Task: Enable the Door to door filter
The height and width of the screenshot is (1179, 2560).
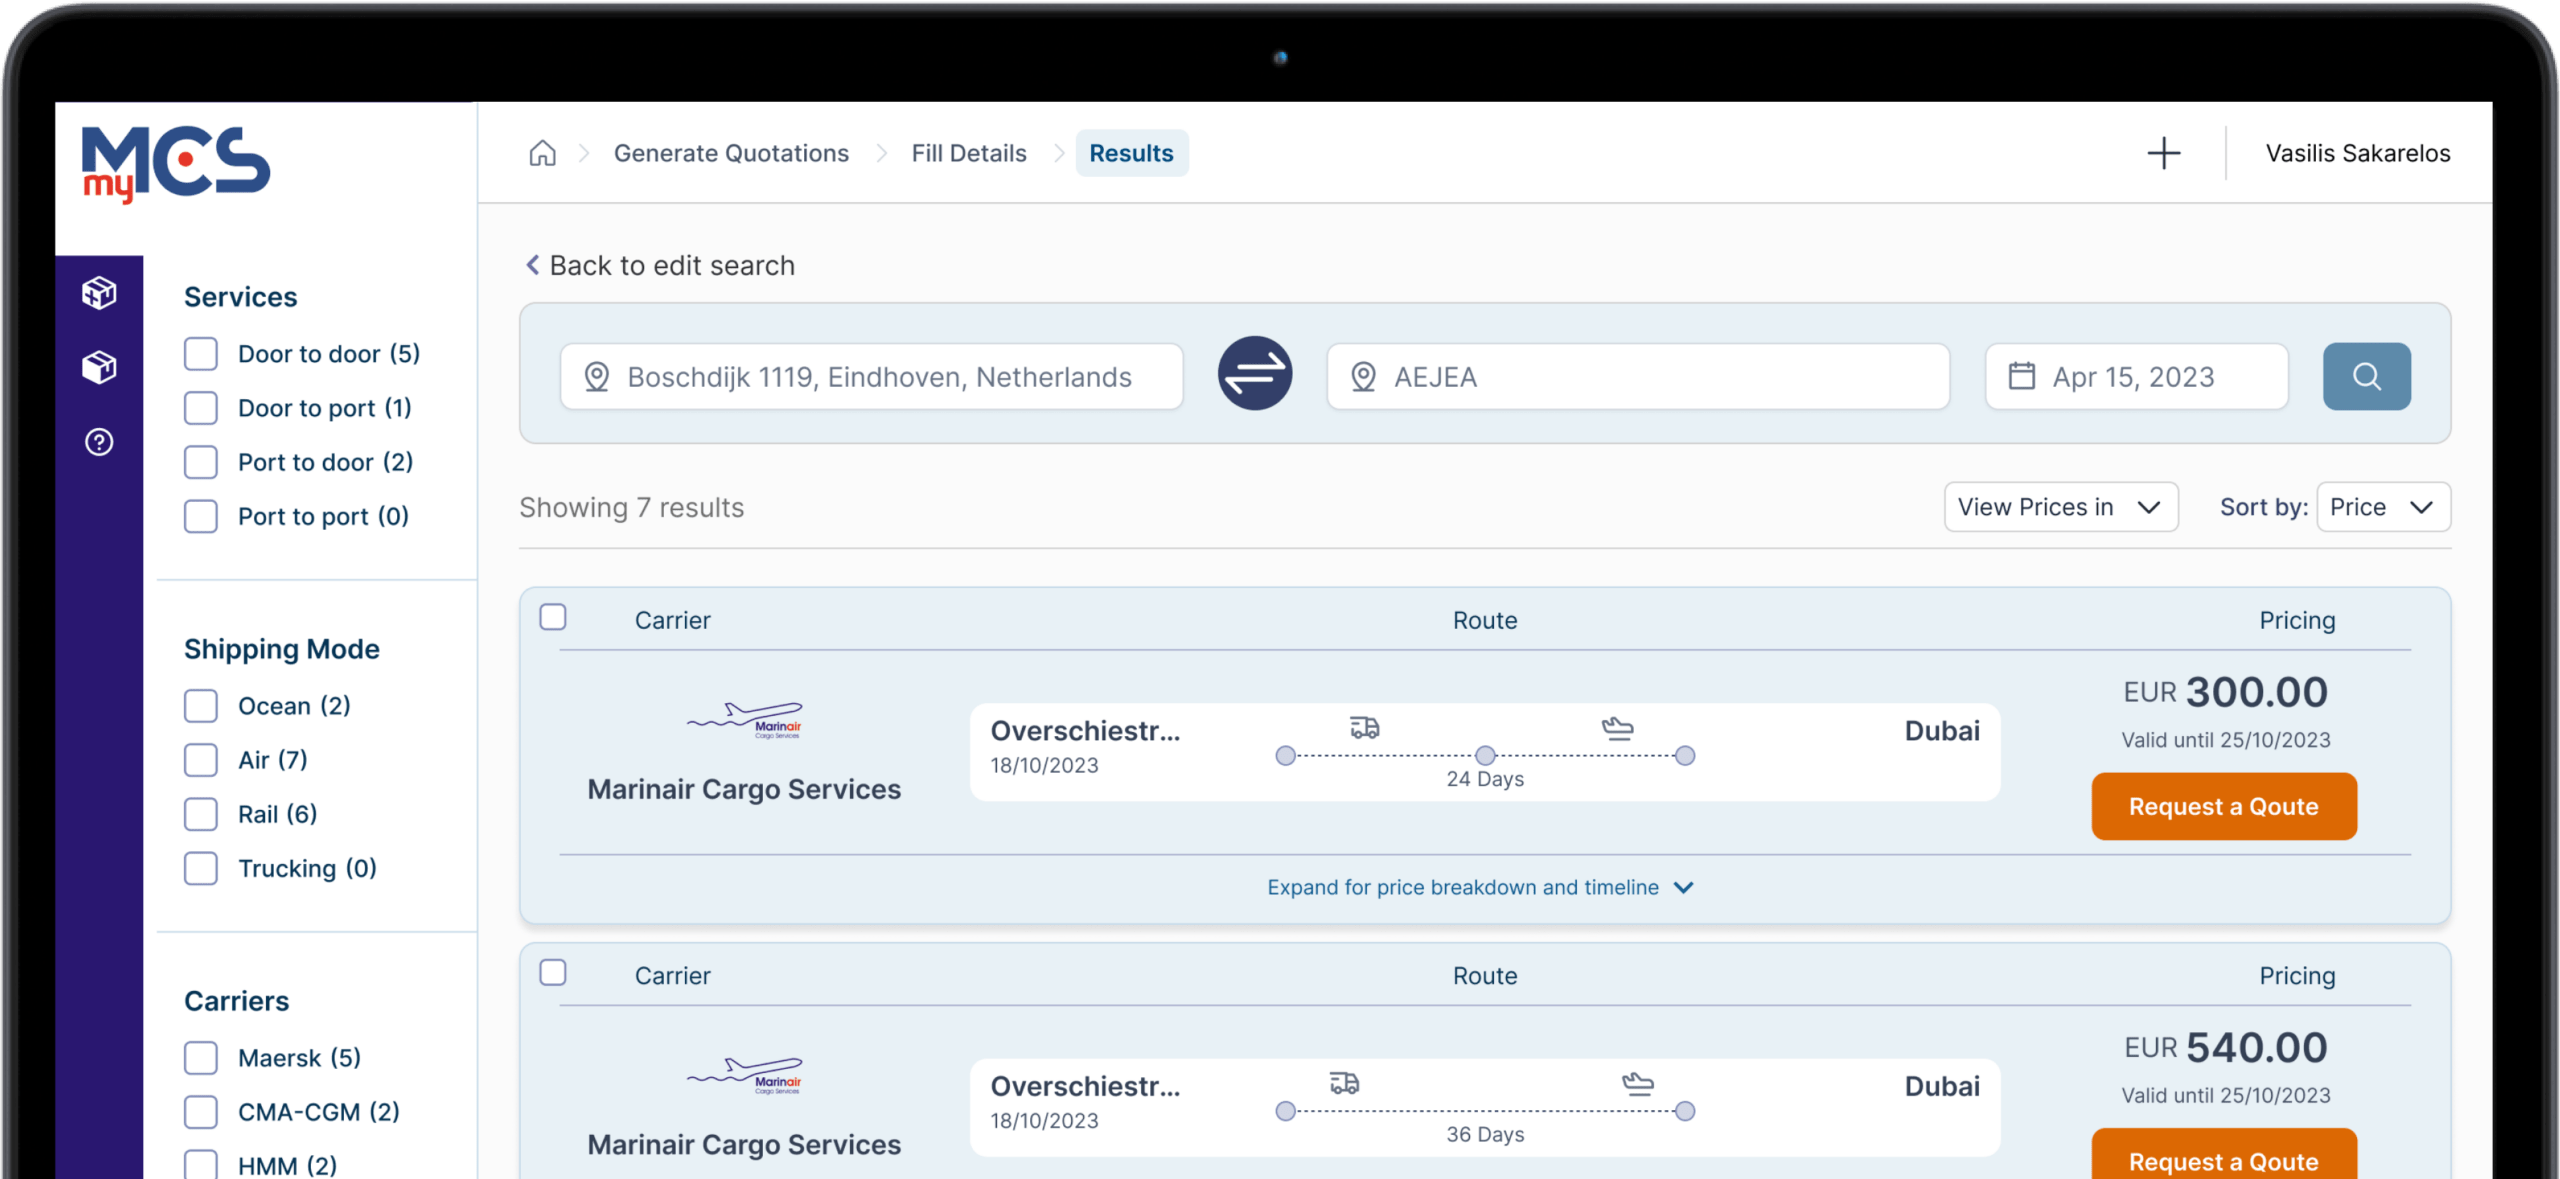Action: pyautogui.click(x=201, y=354)
